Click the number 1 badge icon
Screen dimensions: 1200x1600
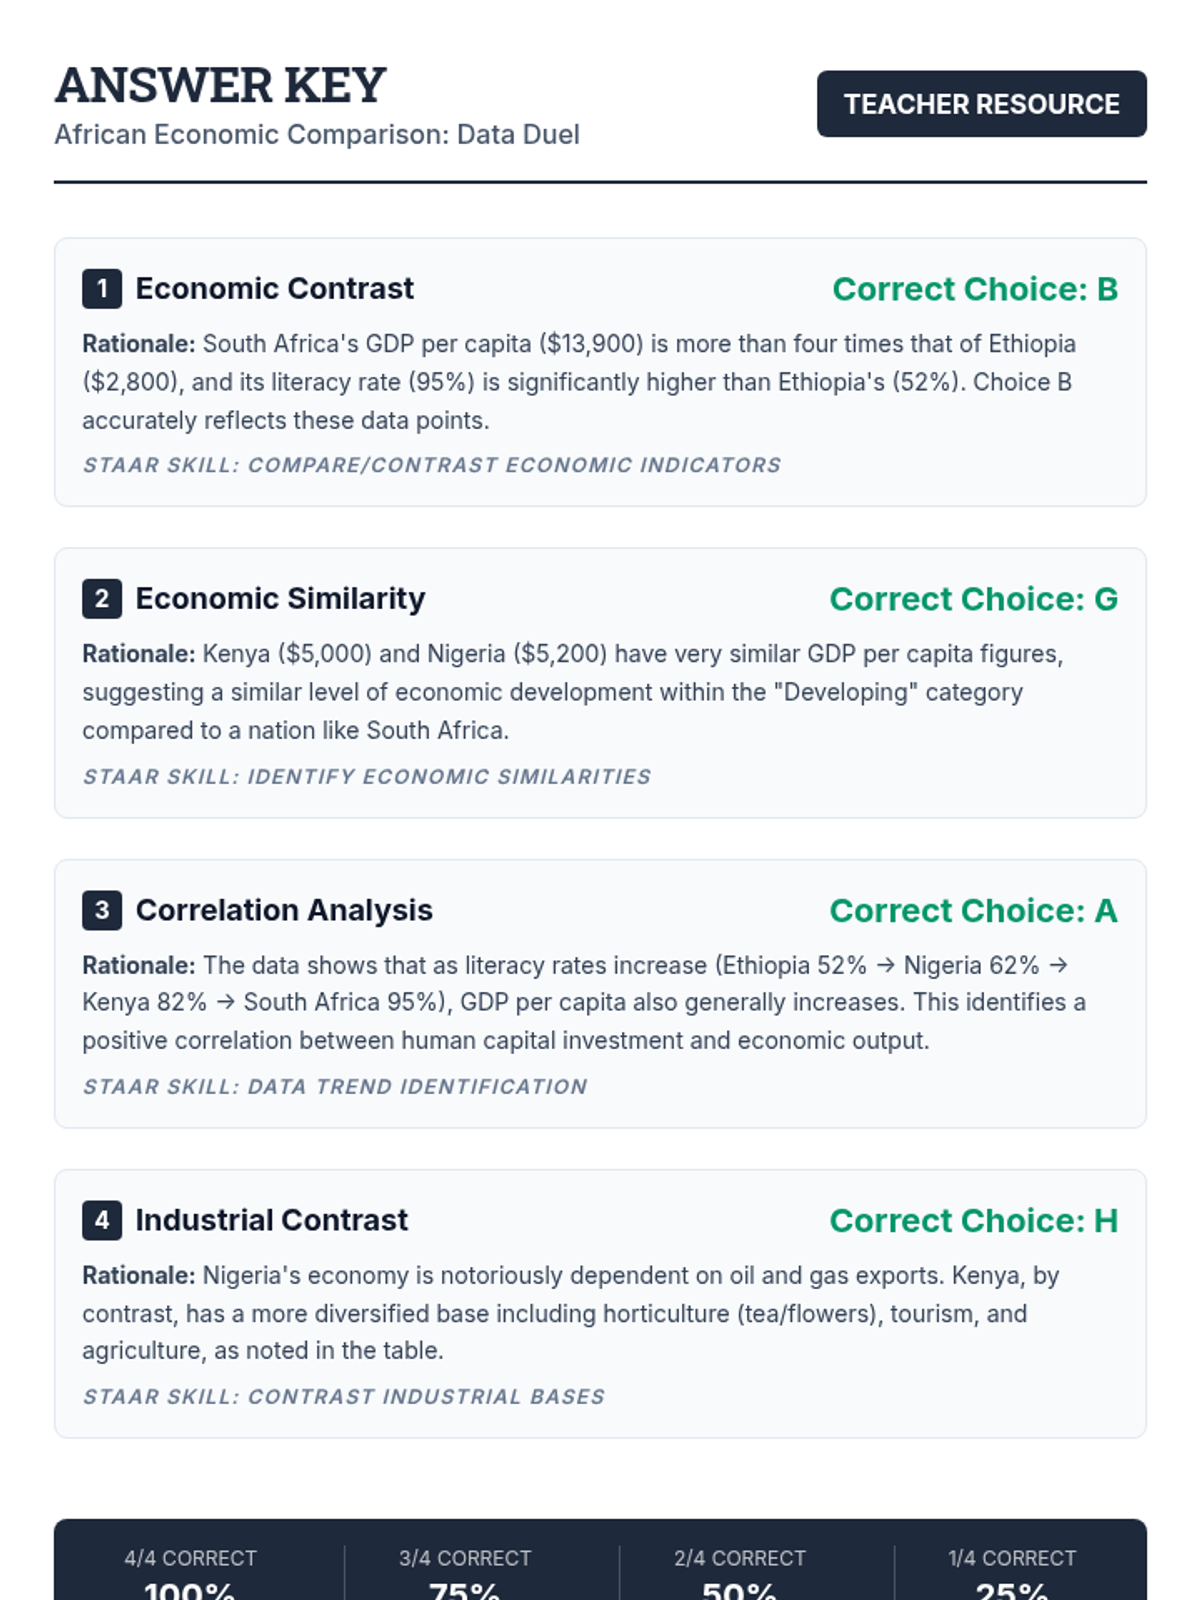pyautogui.click(x=102, y=289)
